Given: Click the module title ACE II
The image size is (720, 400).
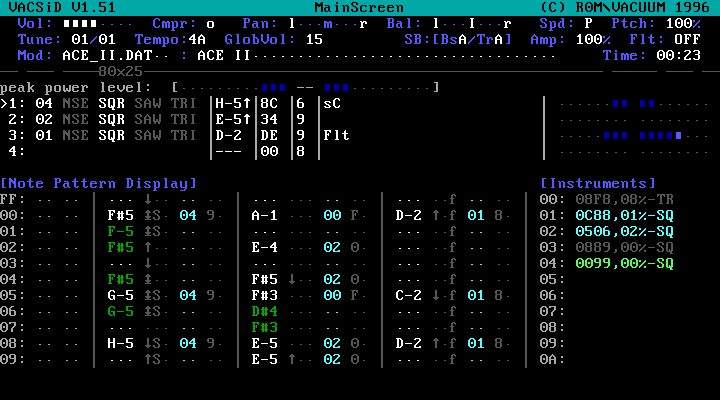Looking at the screenshot, I should (x=224, y=56).
